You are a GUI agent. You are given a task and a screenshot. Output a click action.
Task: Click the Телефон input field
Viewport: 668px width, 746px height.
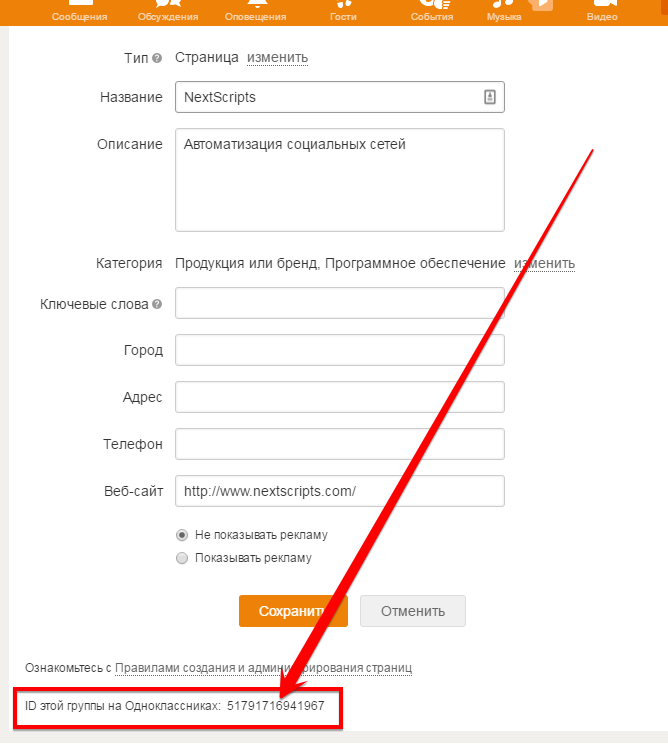pyautogui.click(x=340, y=444)
